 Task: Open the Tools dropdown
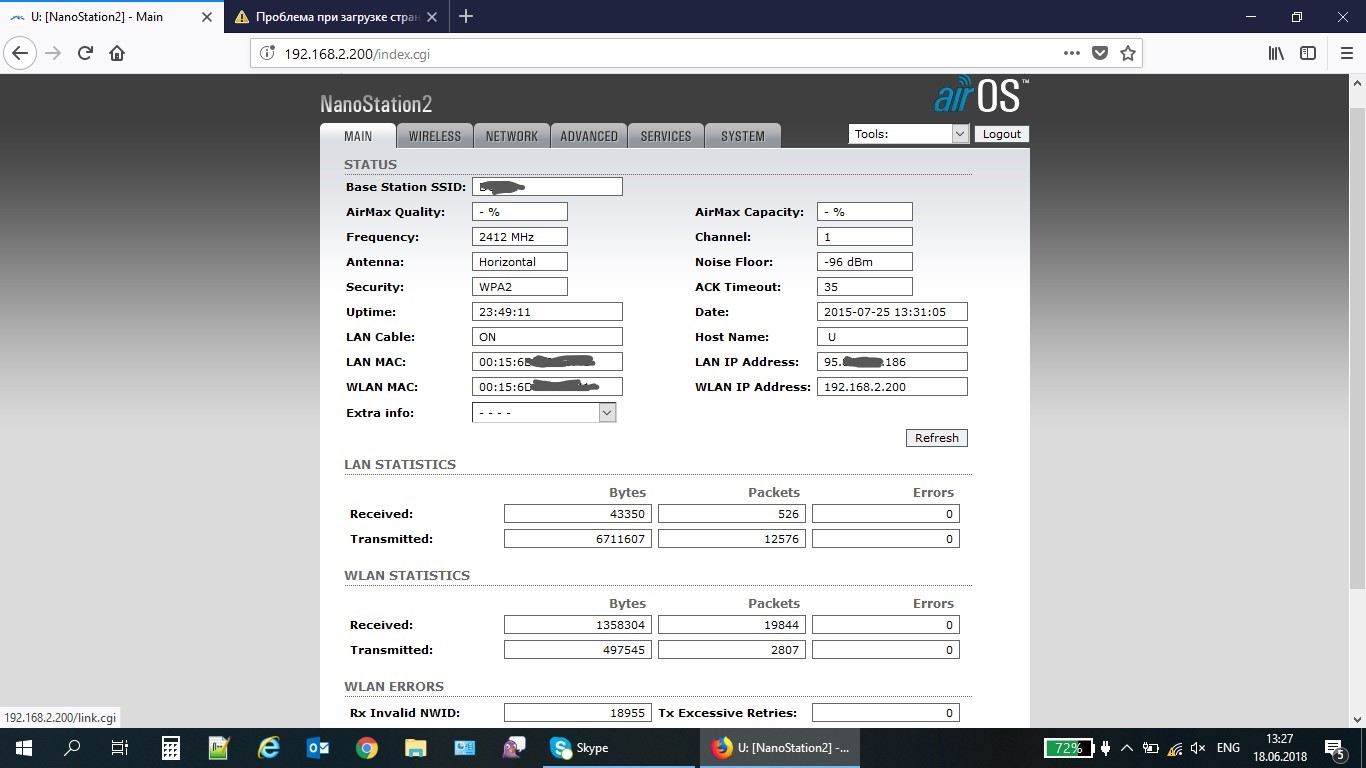point(908,134)
